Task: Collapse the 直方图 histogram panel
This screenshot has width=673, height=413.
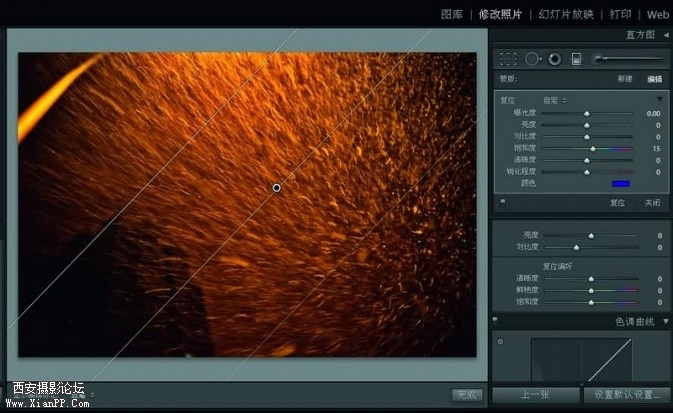Action: [x=666, y=35]
